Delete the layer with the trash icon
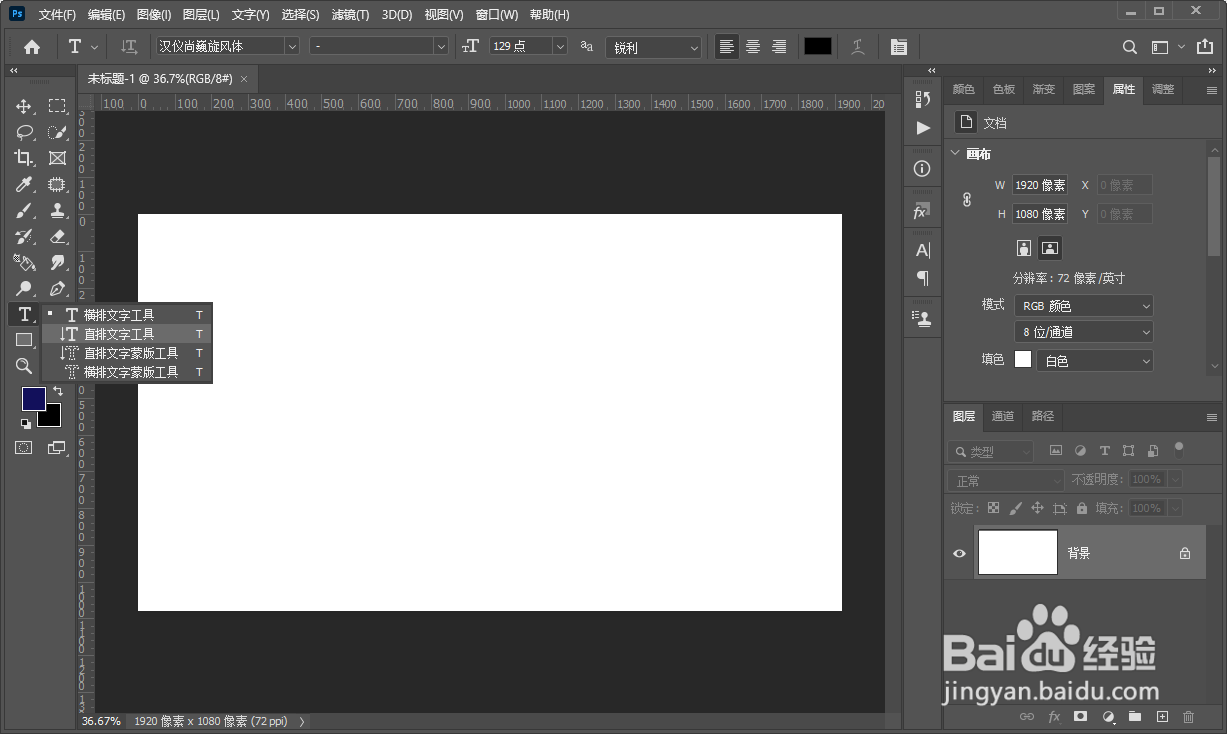The height and width of the screenshot is (734, 1227). pyautogui.click(x=1189, y=717)
